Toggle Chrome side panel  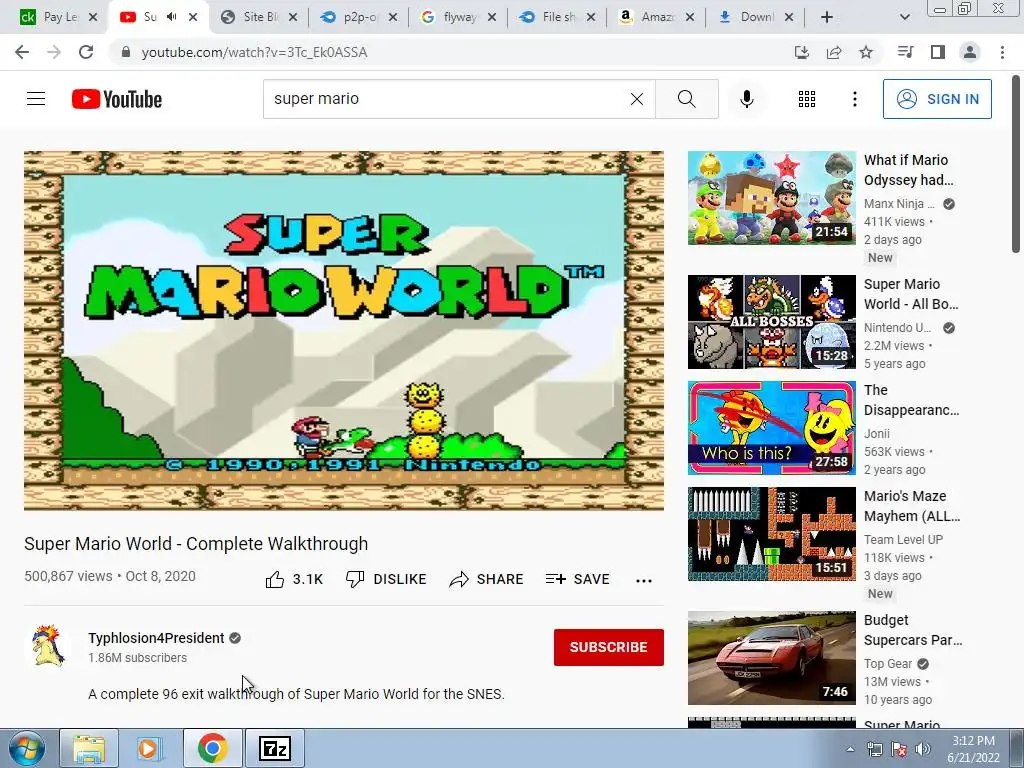938,52
